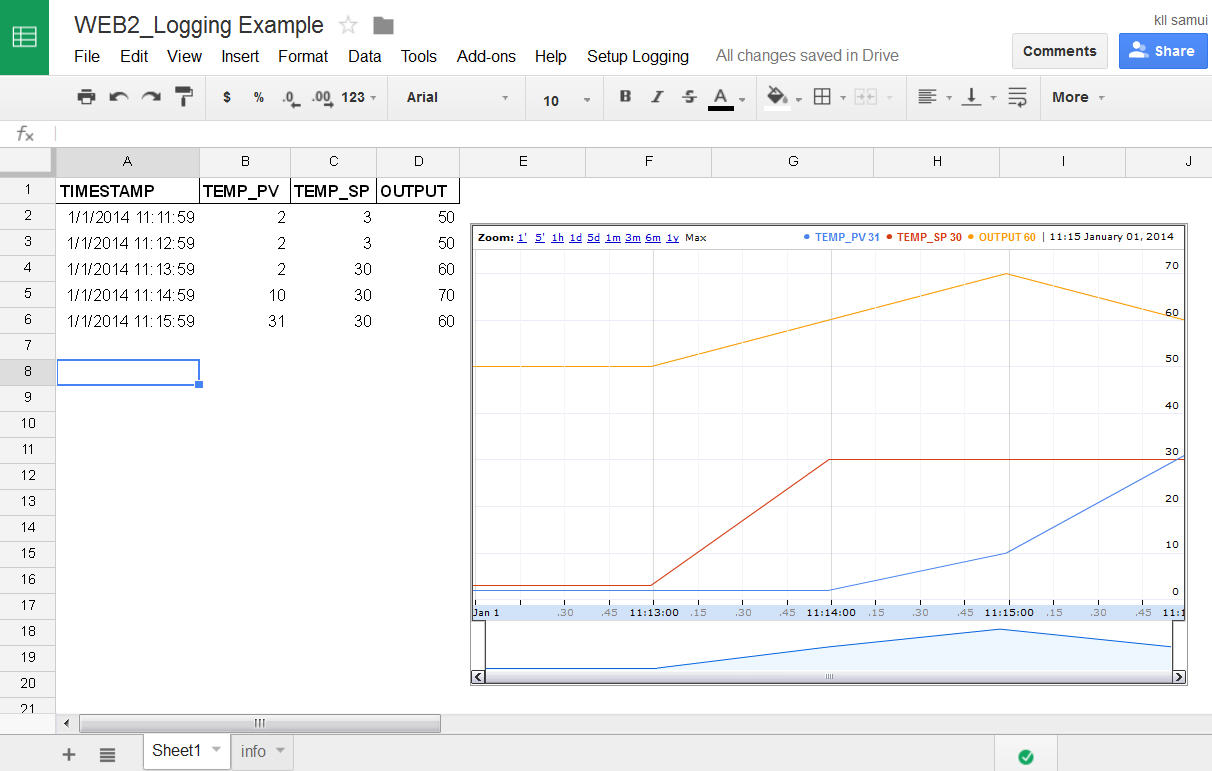This screenshot has width=1212, height=771.
Task: Open the move-to-folder icon
Action: (383, 26)
